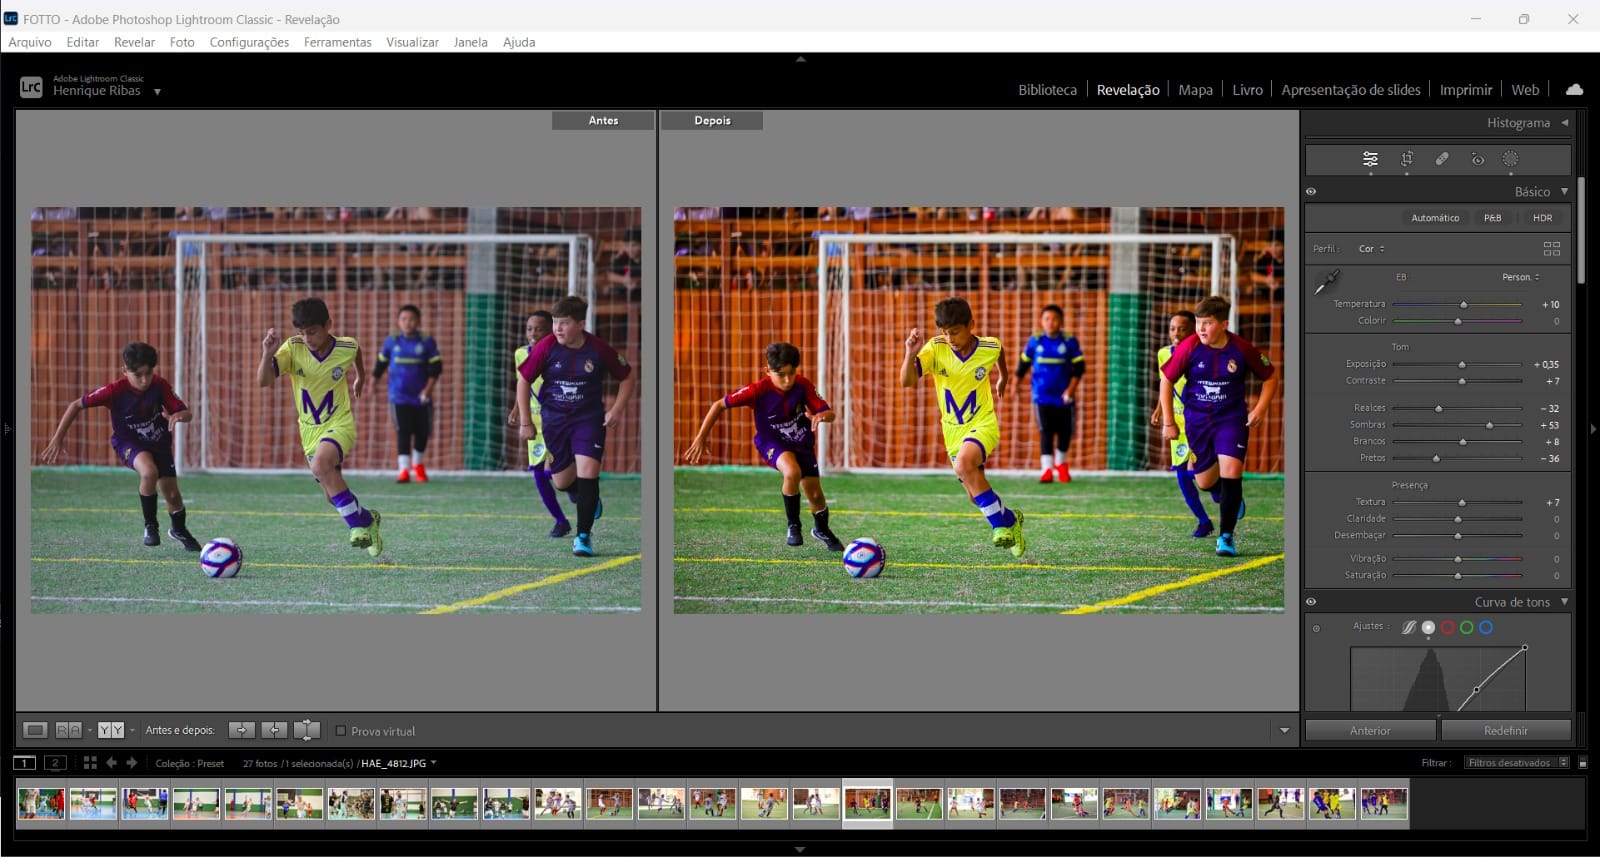
Task: Expand the Histograma panel
Action: pyautogui.click(x=1564, y=123)
